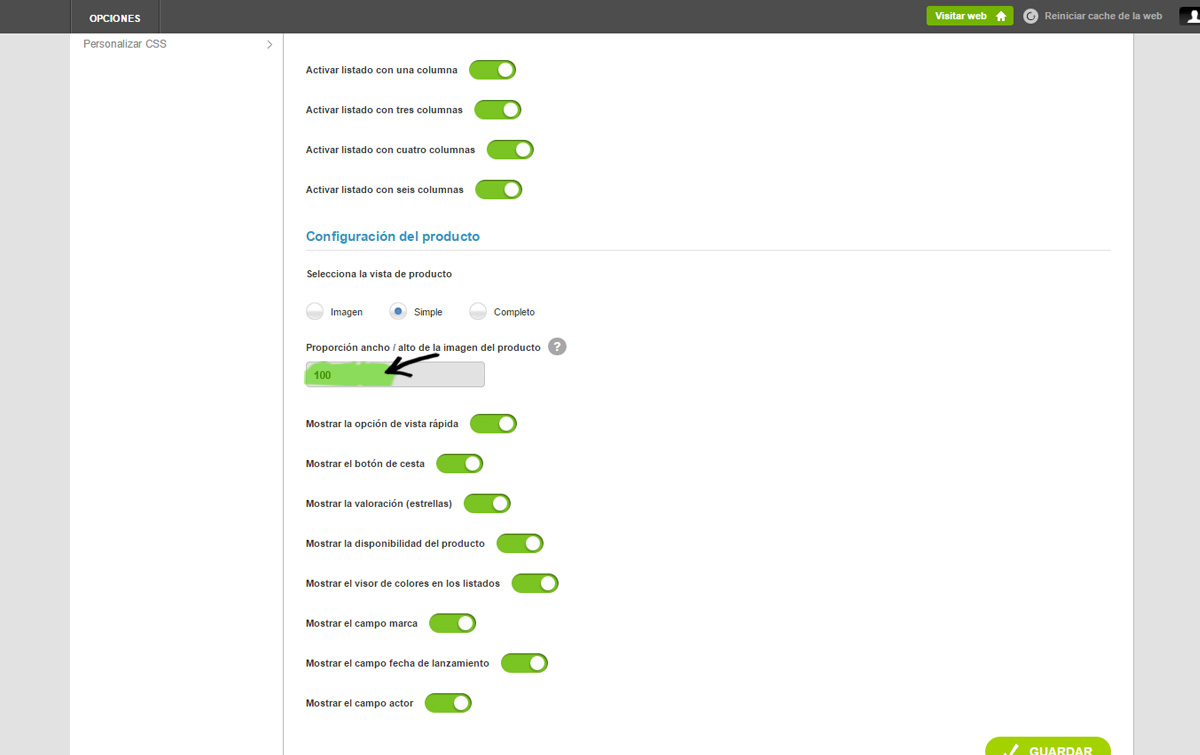Click the proportion input field showing 100

pos(395,375)
